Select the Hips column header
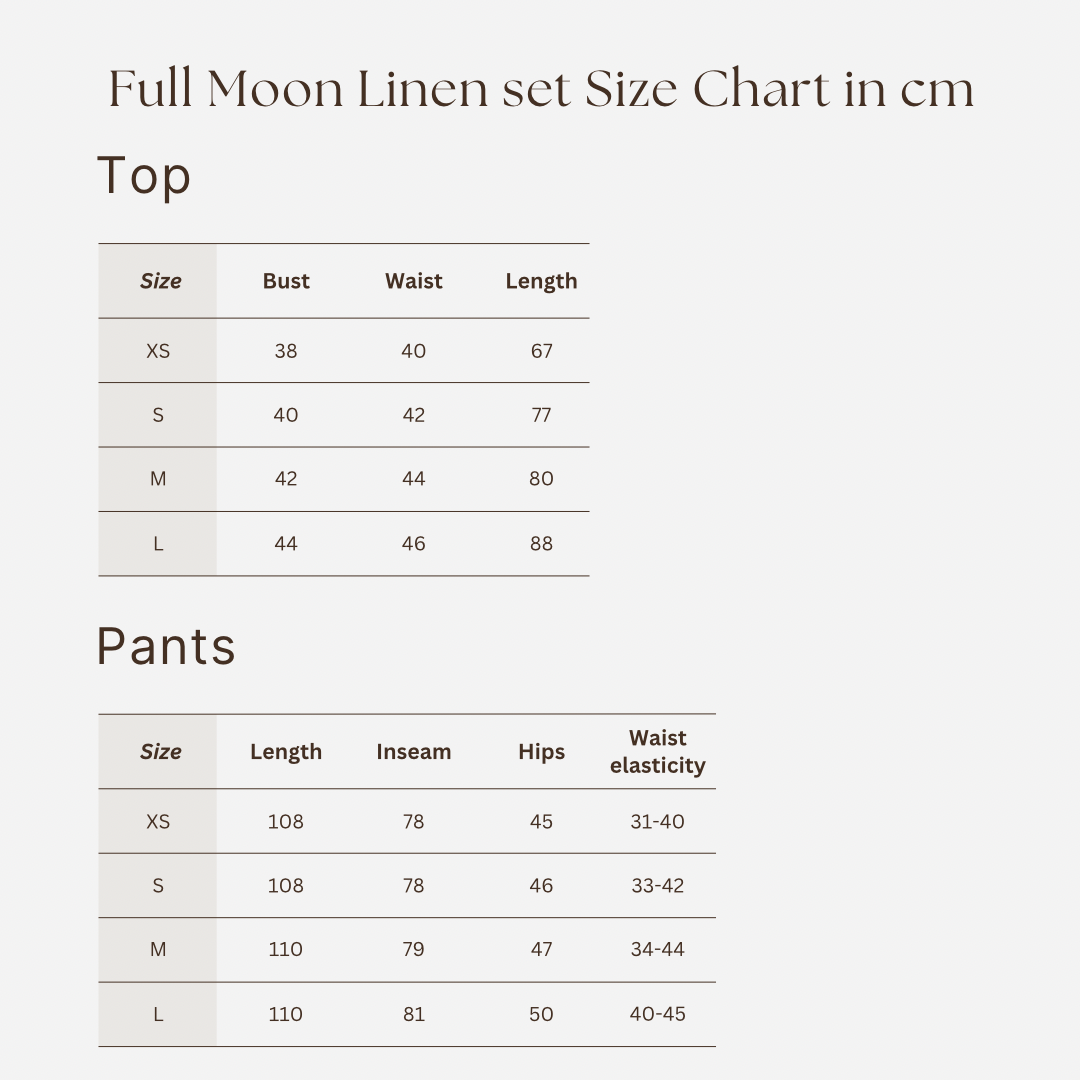Viewport: 1080px width, 1080px height. 541,752
